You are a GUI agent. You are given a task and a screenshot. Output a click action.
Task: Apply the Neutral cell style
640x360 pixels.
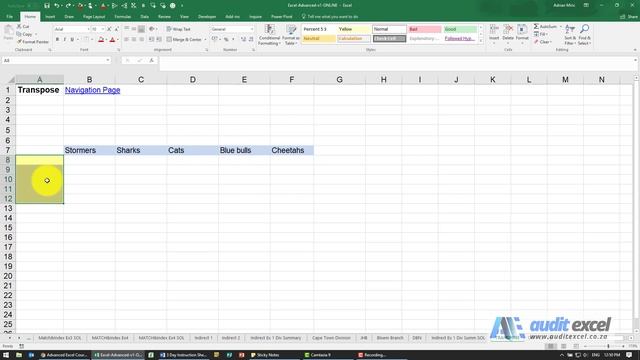[319, 39]
